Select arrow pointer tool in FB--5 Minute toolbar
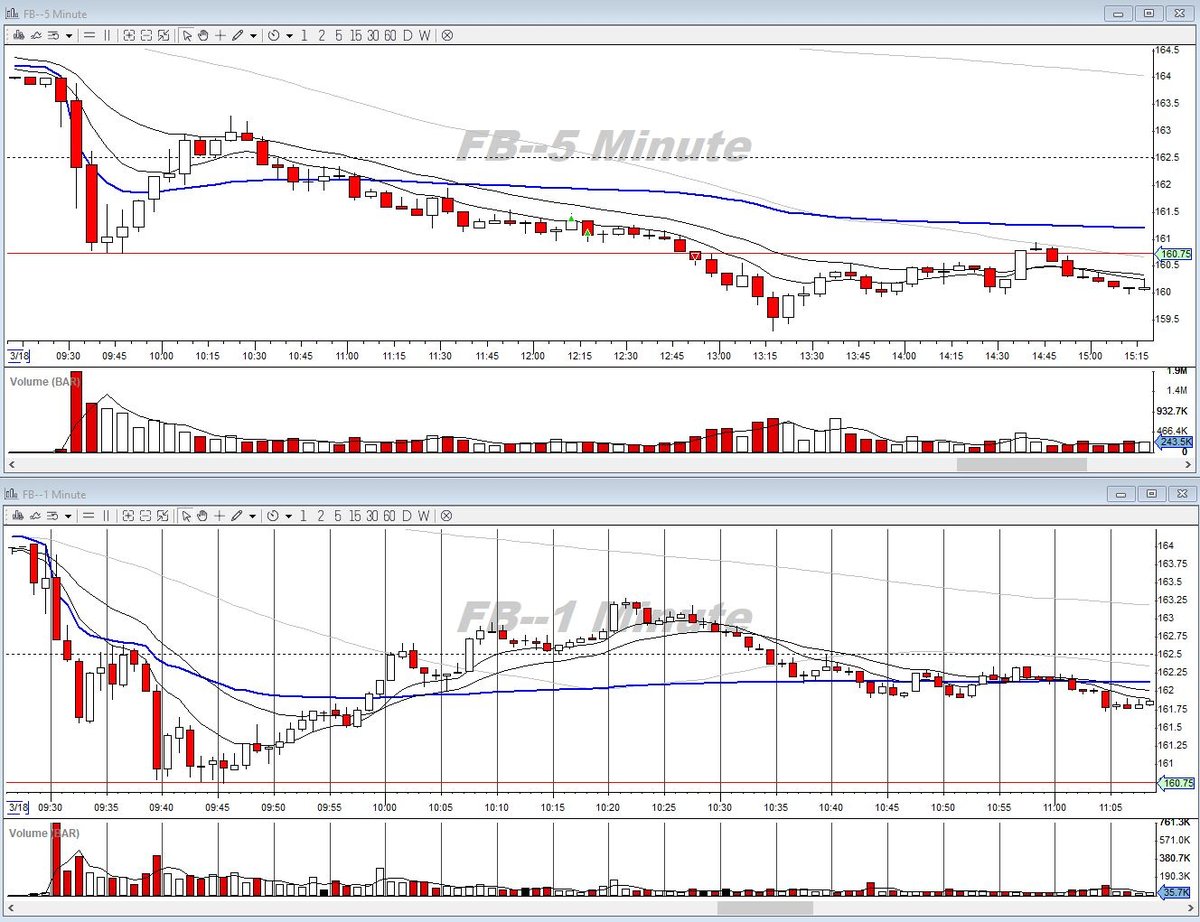This screenshot has height=922, width=1200. 187,35
